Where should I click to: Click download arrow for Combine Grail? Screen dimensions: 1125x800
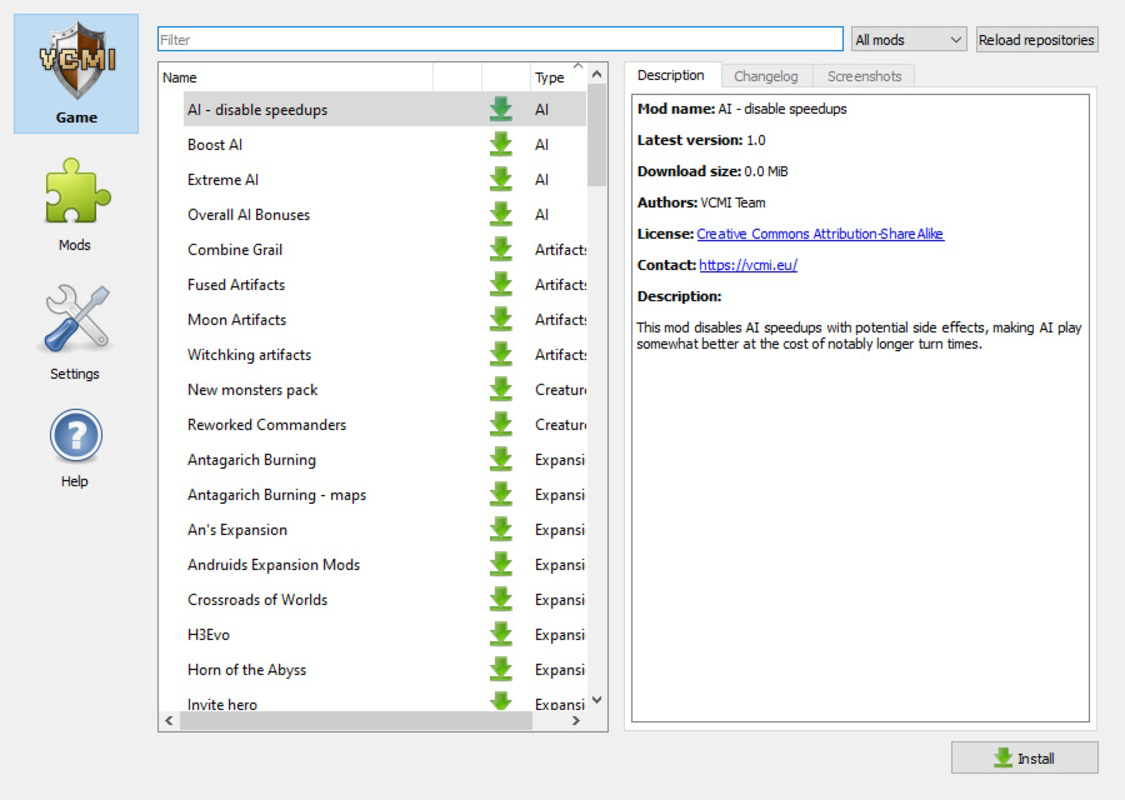(501, 249)
